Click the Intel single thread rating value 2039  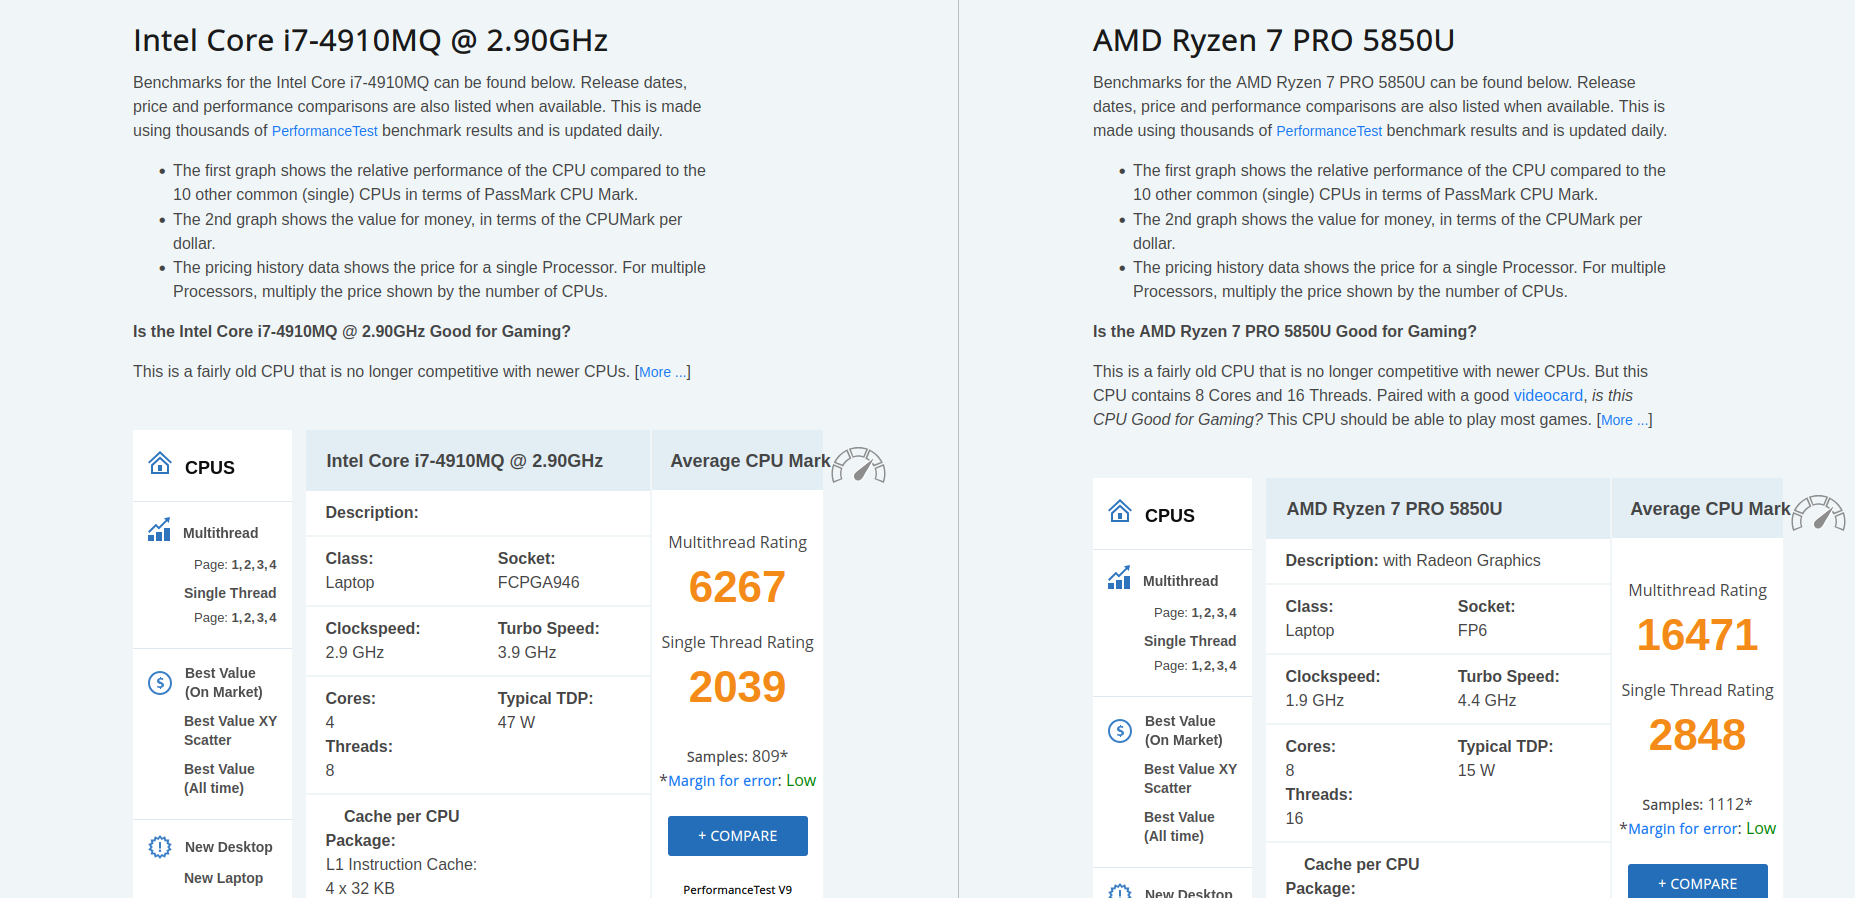737,687
